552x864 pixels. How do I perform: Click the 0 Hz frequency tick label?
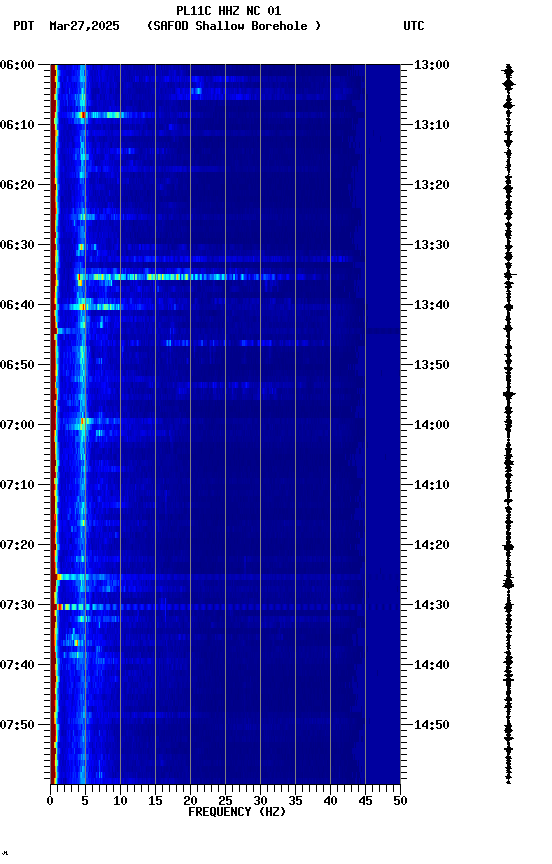pyautogui.click(x=50, y=801)
